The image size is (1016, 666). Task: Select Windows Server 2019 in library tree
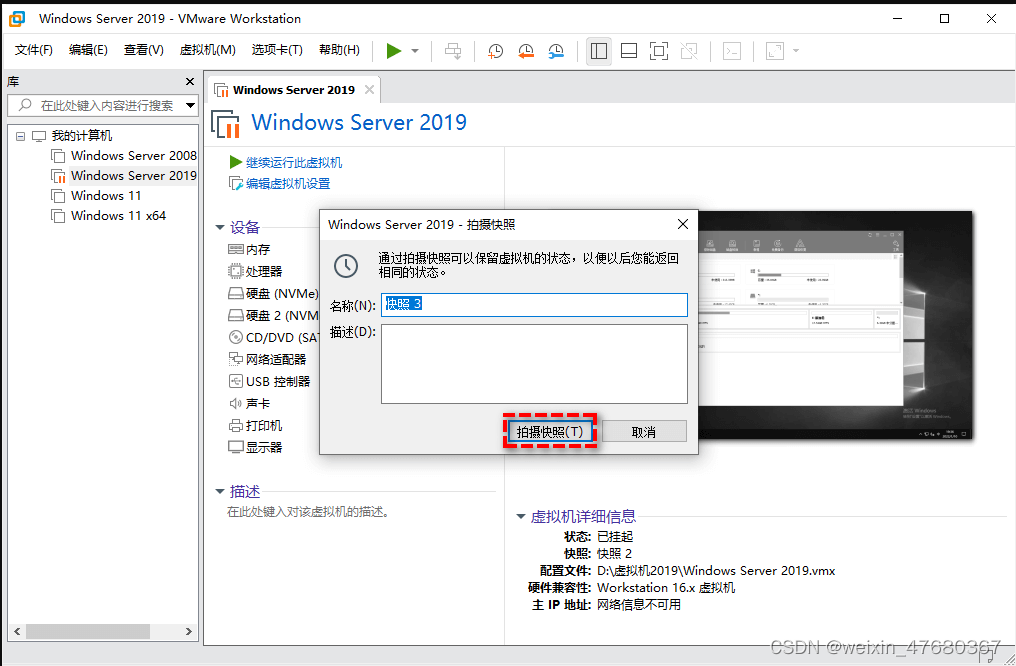pos(133,176)
